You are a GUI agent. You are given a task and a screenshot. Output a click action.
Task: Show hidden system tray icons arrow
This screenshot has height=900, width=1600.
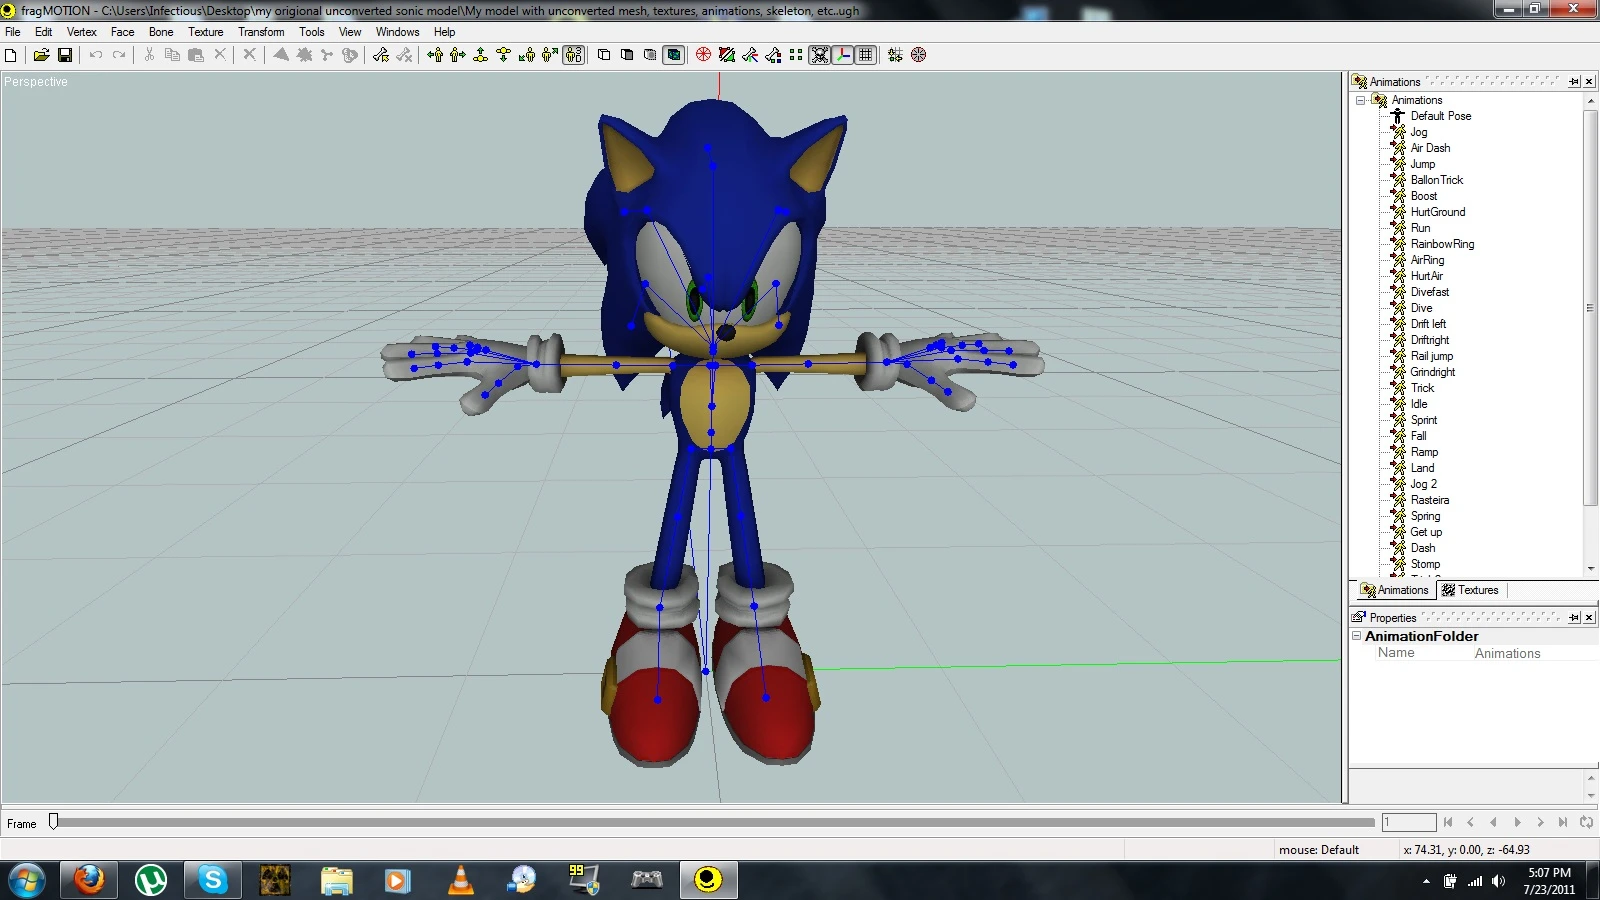1426,881
